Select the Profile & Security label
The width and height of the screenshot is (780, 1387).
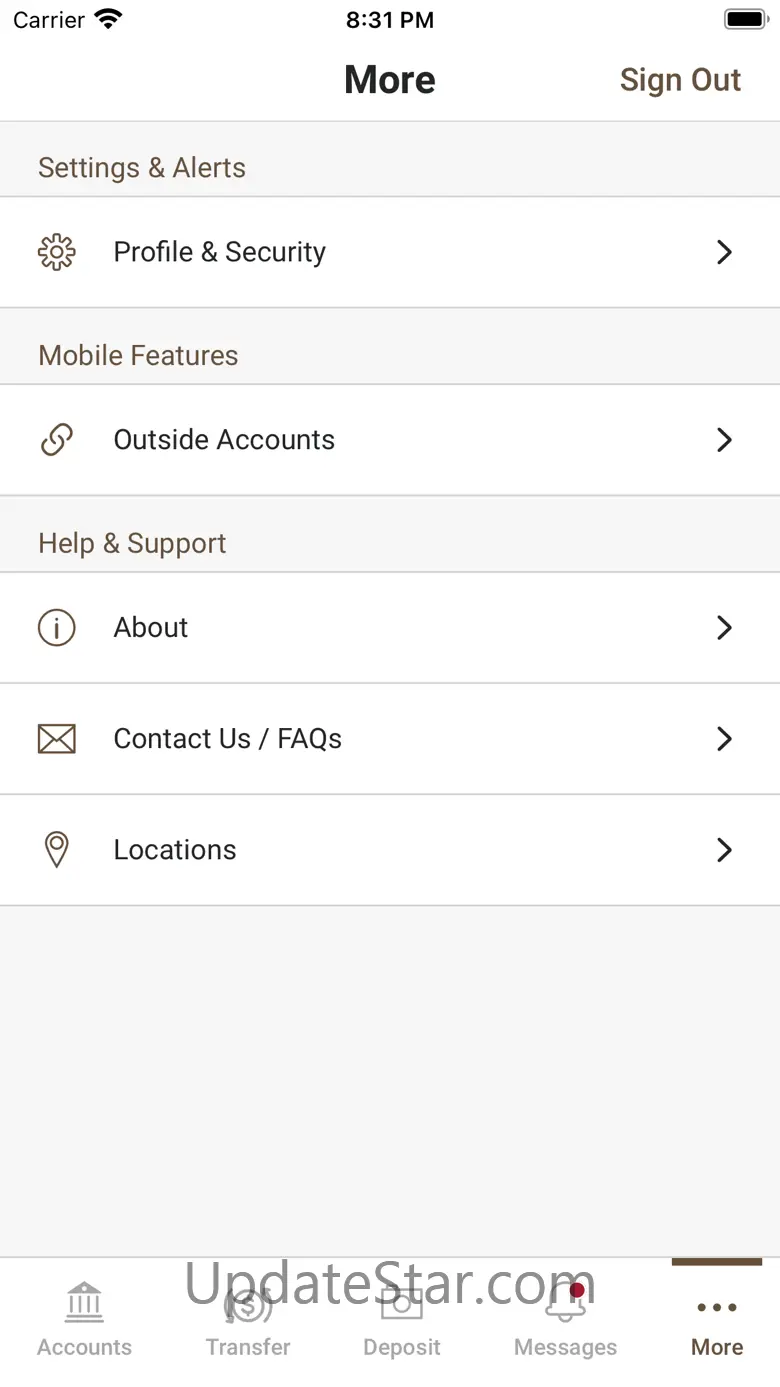(x=220, y=252)
